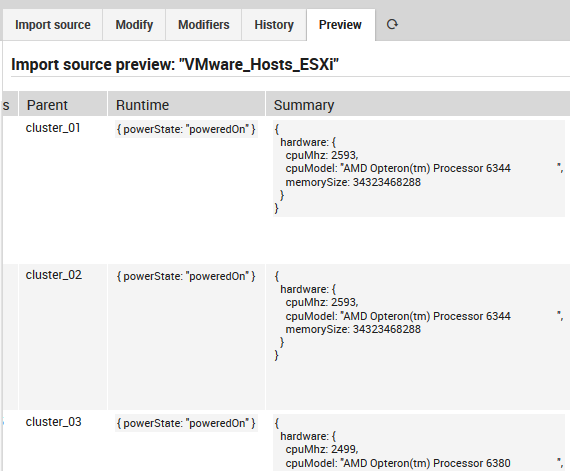Image resolution: width=570 pixels, height=471 pixels.
Task: Switch to the Modify tab
Action: point(134,25)
